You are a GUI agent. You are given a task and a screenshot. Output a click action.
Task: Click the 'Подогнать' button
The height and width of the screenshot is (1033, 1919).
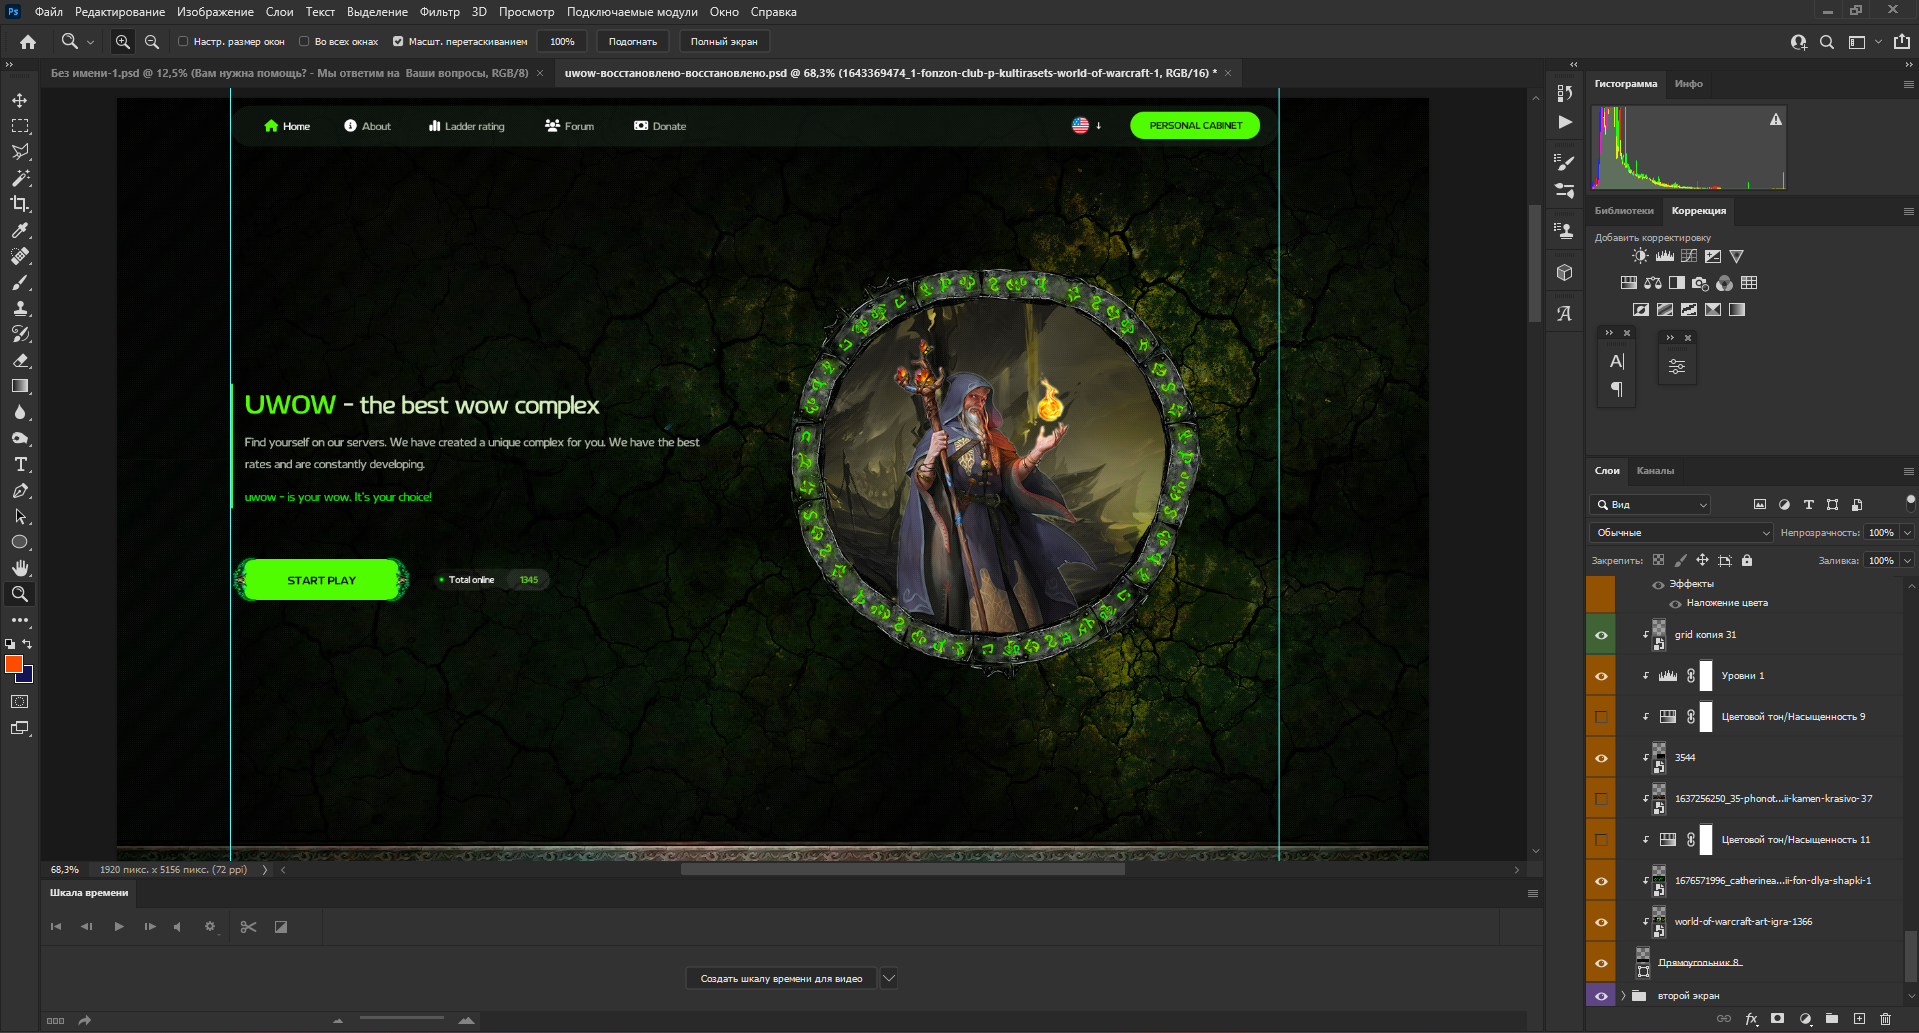(x=632, y=42)
